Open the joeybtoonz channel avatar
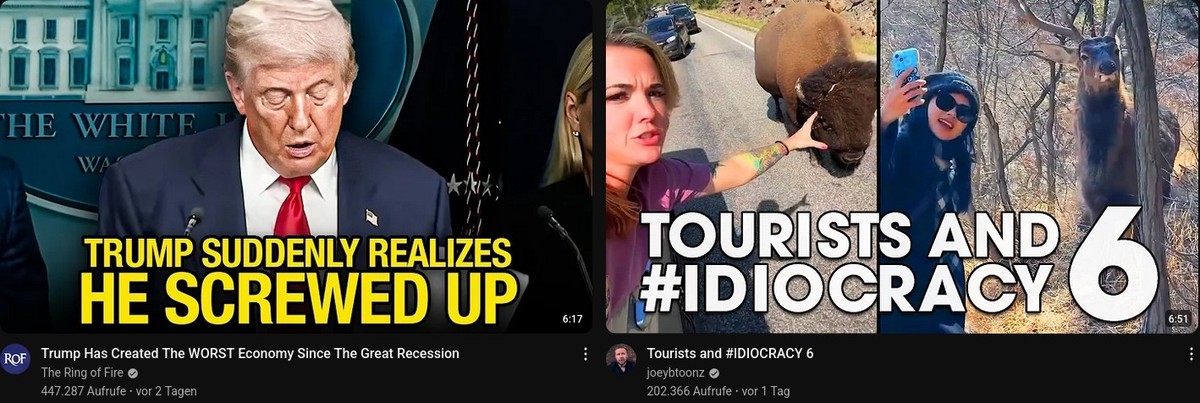Viewport: 1200px width, 403px height. coord(621,359)
